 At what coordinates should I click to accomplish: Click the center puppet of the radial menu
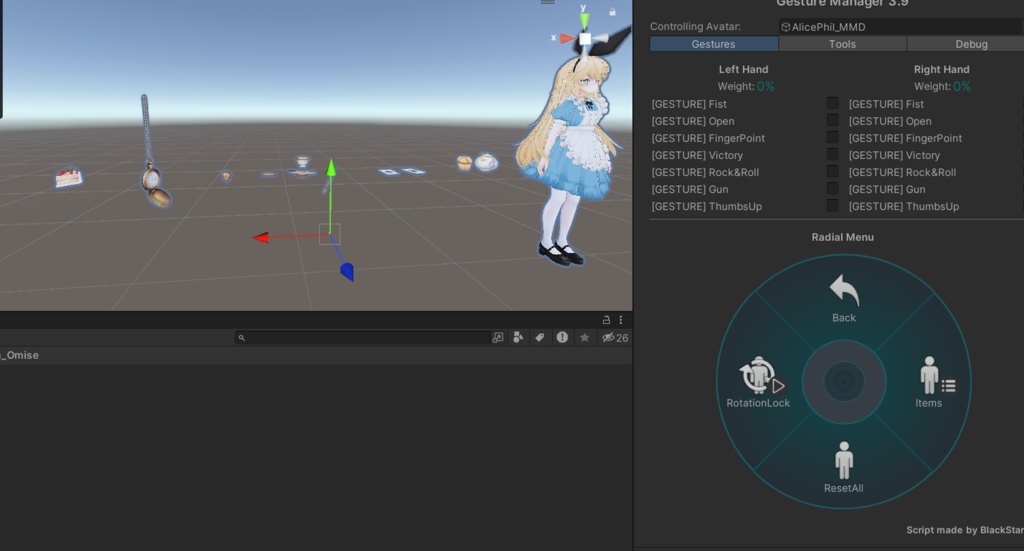point(844,382)
